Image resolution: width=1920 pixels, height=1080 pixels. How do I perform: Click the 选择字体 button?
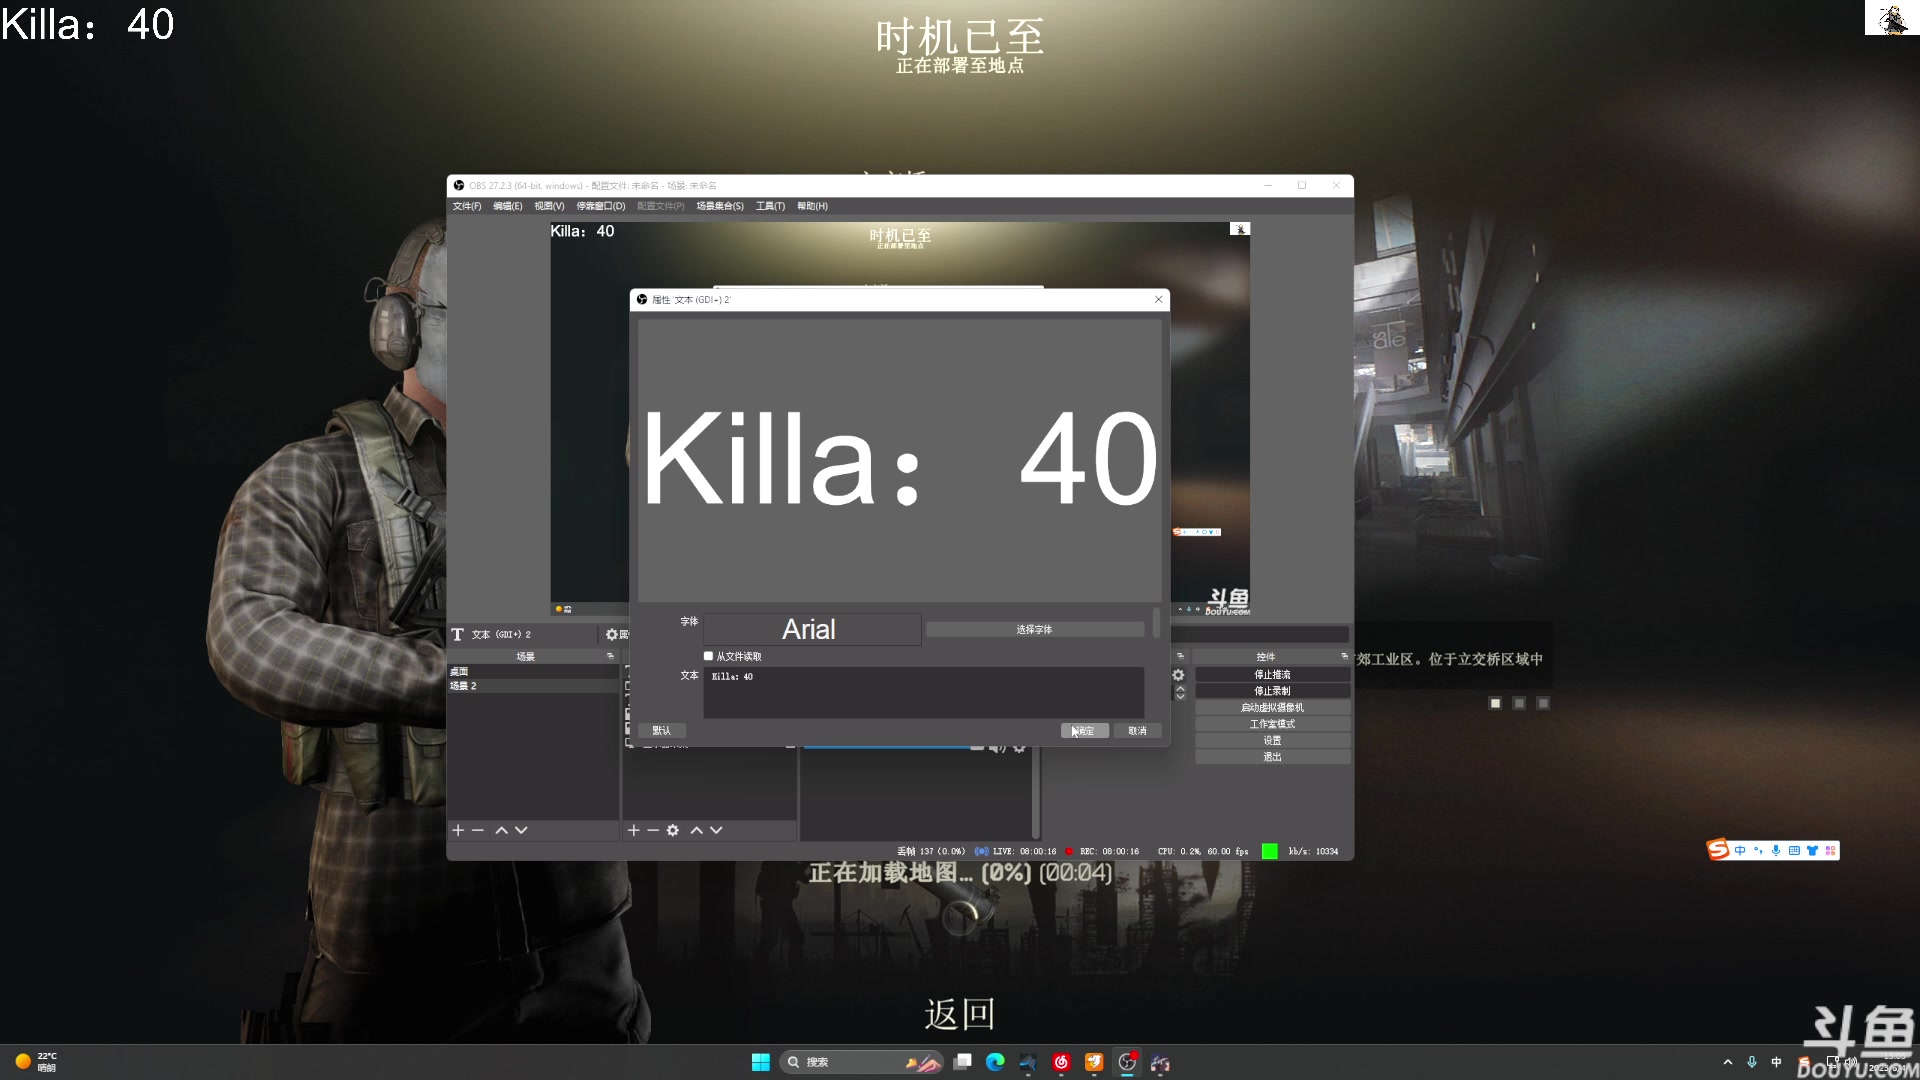coord(1034,629)
